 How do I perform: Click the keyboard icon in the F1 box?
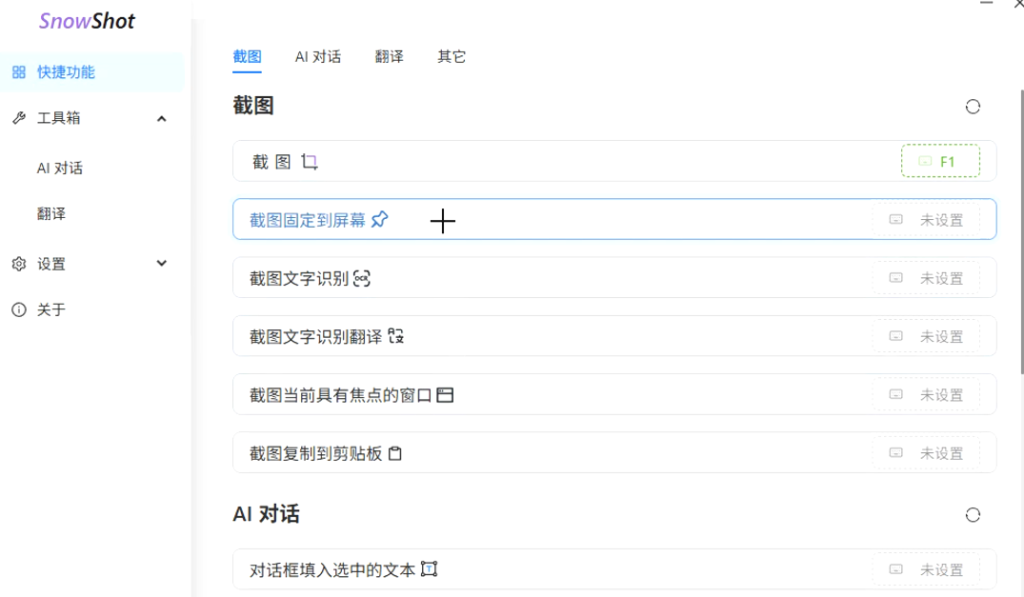[925, 161]
